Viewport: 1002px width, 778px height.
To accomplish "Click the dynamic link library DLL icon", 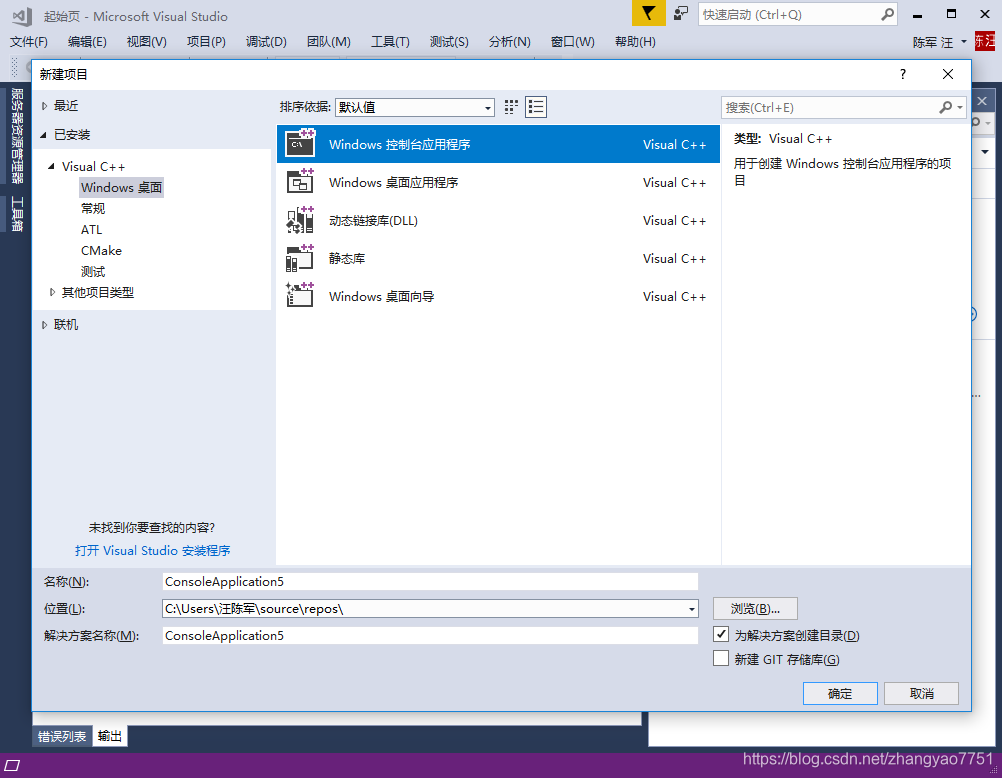I will 300,219.
